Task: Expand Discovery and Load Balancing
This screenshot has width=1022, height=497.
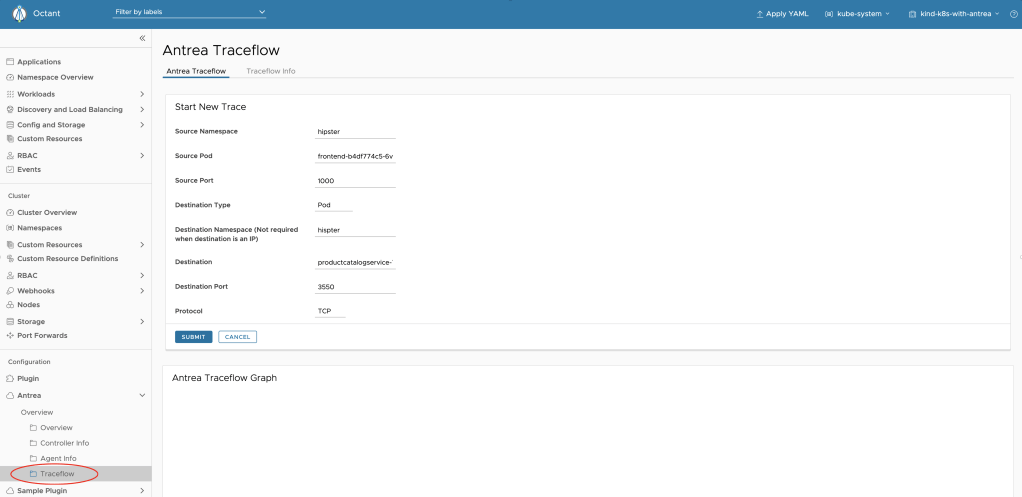Action: point(142,109)
